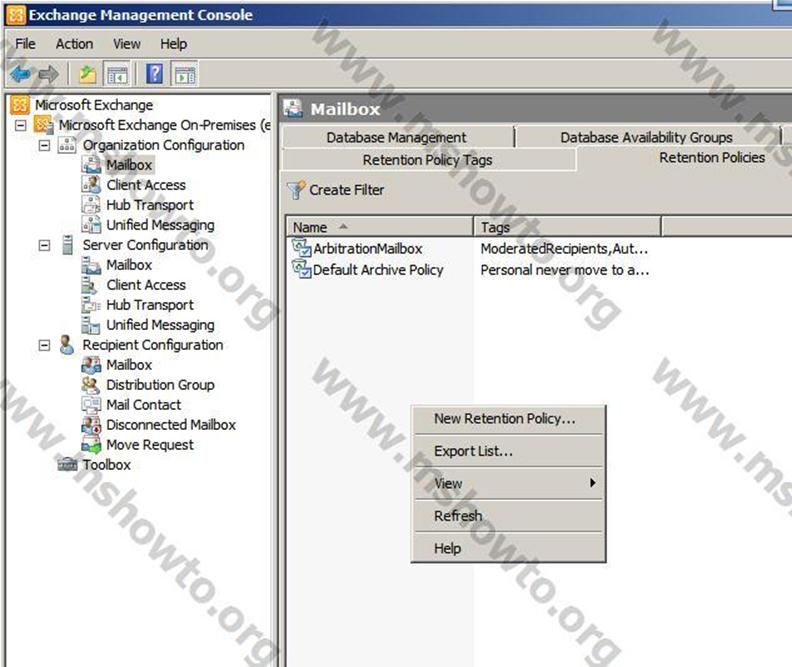Click the Disconnected Mailbox icon

click(x=91, y=425)
